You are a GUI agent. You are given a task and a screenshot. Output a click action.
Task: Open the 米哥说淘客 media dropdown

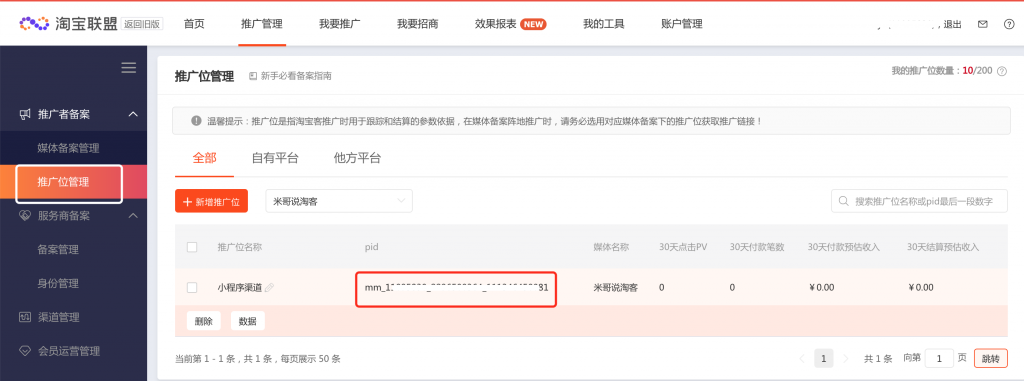[x=339, y=201]
